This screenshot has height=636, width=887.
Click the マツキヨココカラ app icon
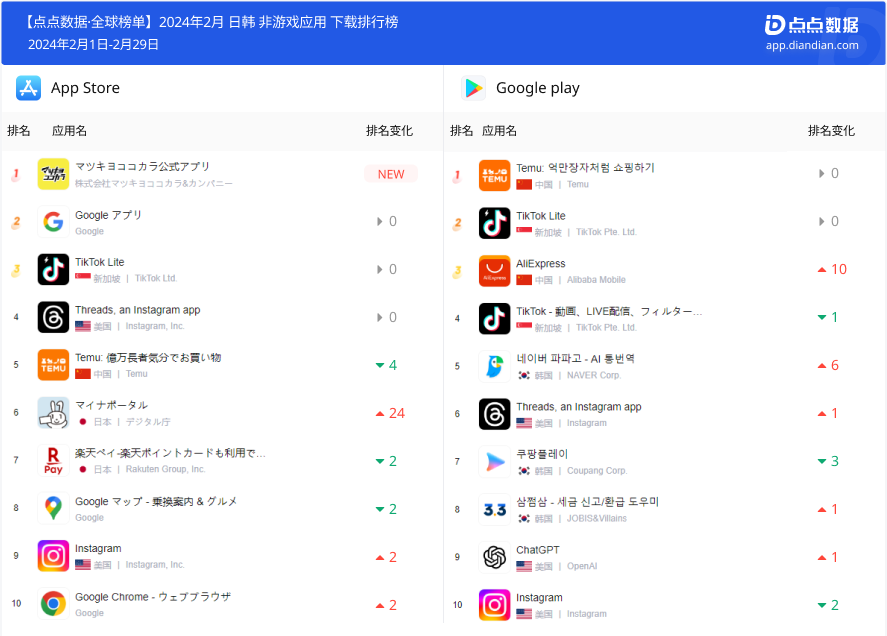tap(53, 174)
